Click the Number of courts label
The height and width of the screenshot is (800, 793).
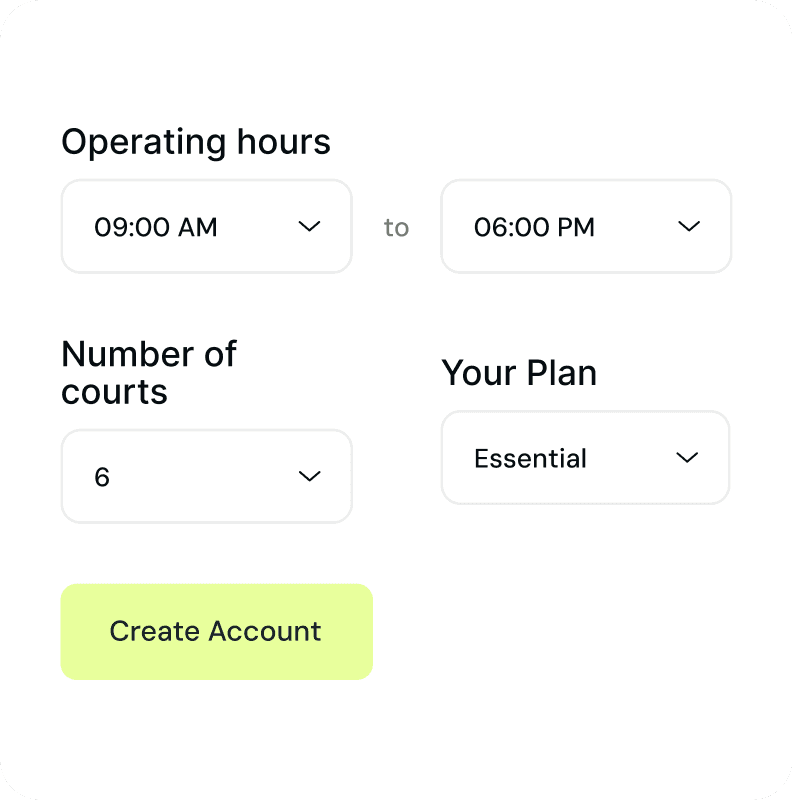(x=149, y=372)
